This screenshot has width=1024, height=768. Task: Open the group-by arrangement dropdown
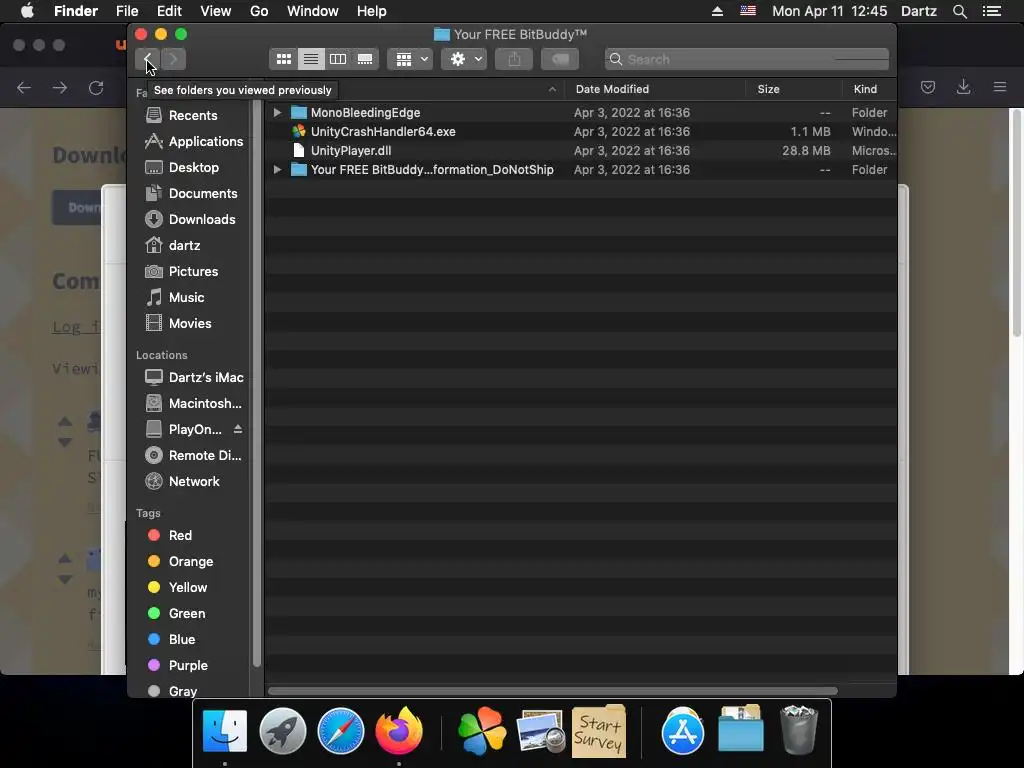pyautogui.click(x=410, y=59)
